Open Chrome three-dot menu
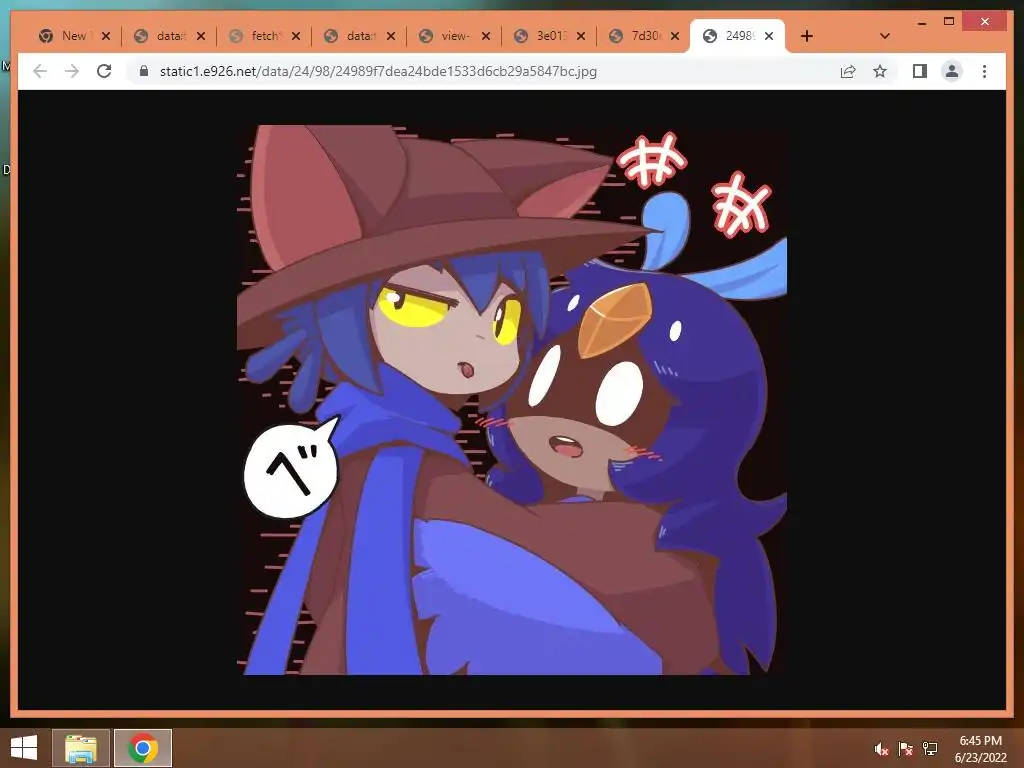Screen dimensions: 1024x768 [984, 71]
